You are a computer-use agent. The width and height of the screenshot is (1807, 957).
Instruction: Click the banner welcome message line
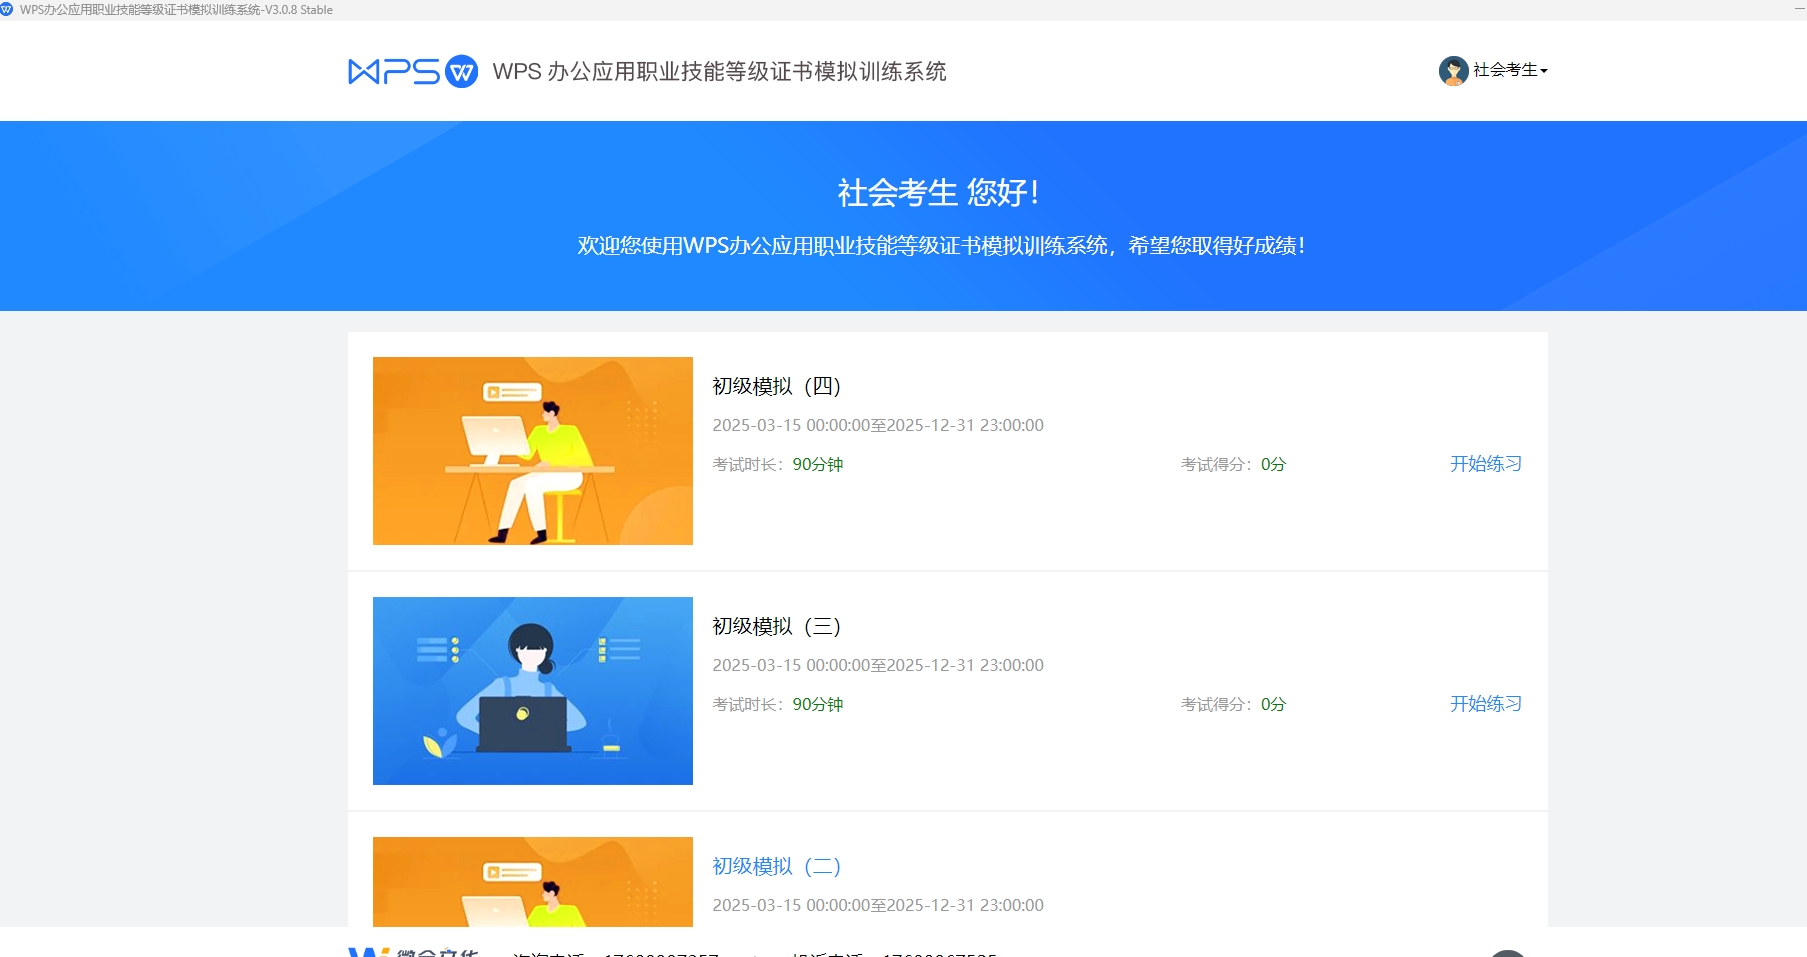pyautogui.click(x=940, y=246)
